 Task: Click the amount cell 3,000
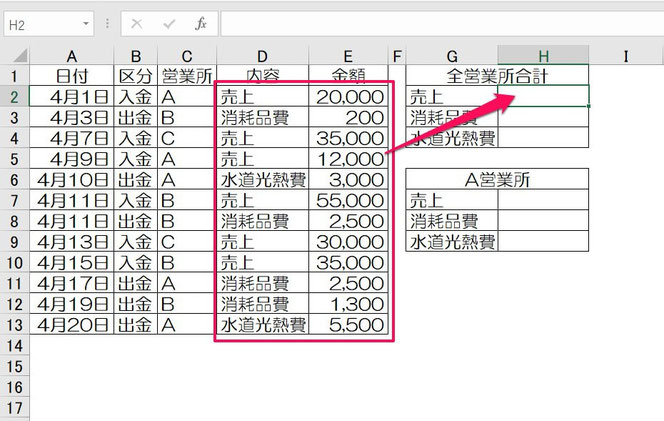tap(348, 180)
